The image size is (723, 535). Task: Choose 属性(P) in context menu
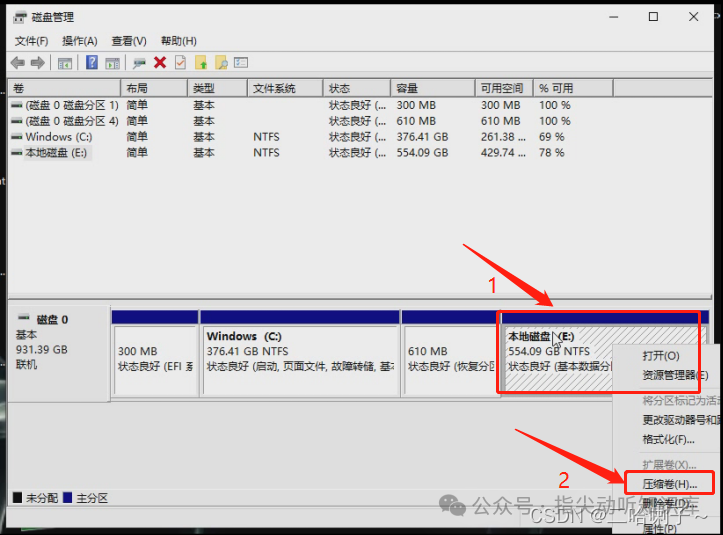[659, 529]
